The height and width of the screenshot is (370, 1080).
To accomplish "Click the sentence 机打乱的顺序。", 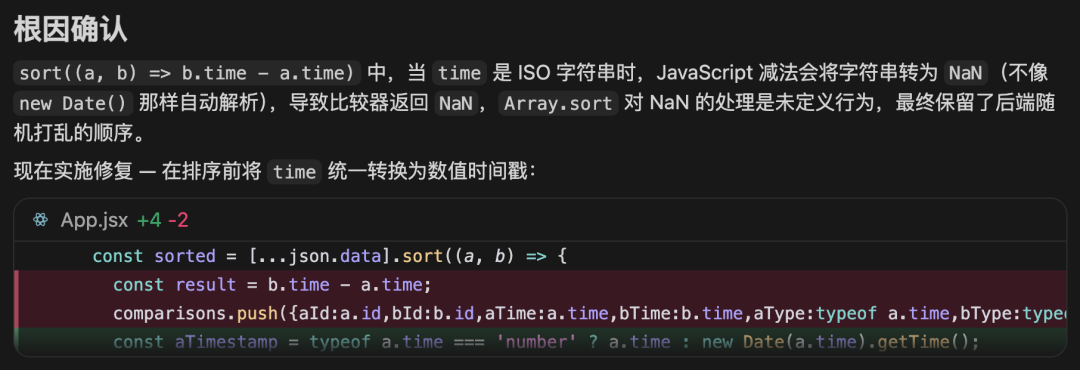I will (80, 132).
